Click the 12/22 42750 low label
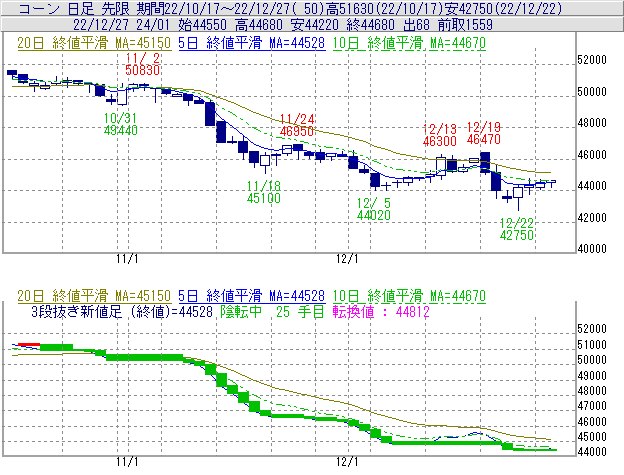 tap(517, 229)
